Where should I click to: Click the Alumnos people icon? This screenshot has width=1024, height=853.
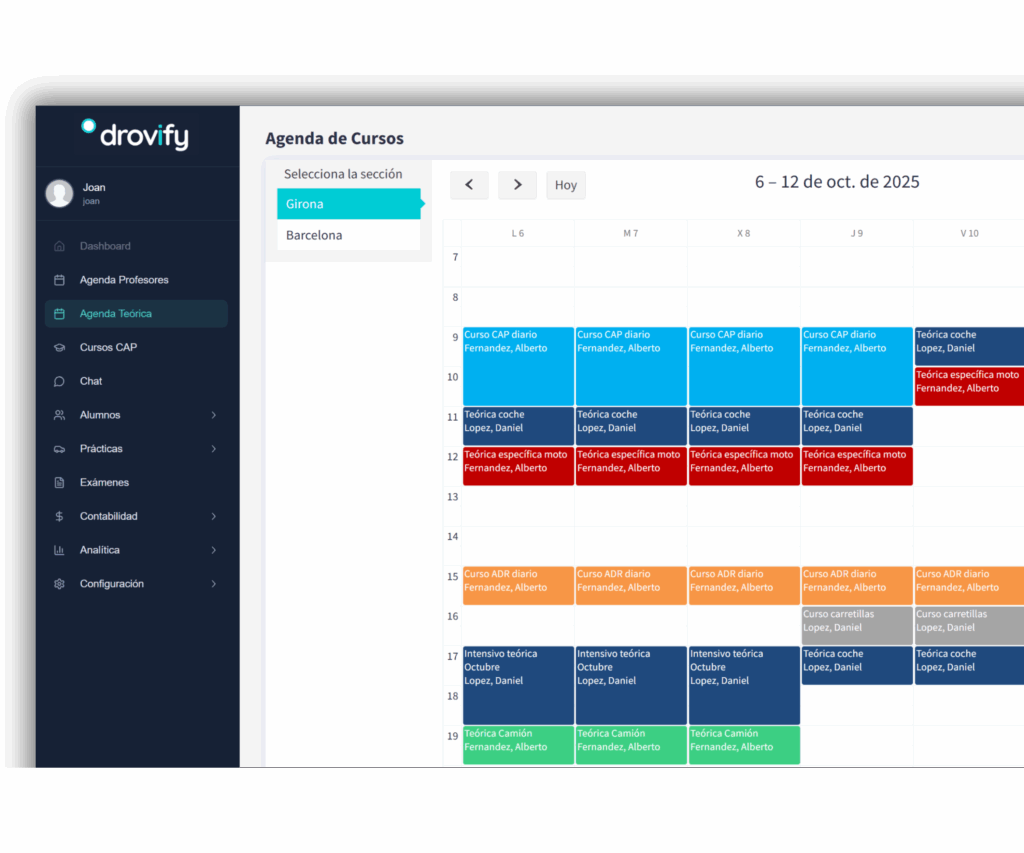point(59,415)
